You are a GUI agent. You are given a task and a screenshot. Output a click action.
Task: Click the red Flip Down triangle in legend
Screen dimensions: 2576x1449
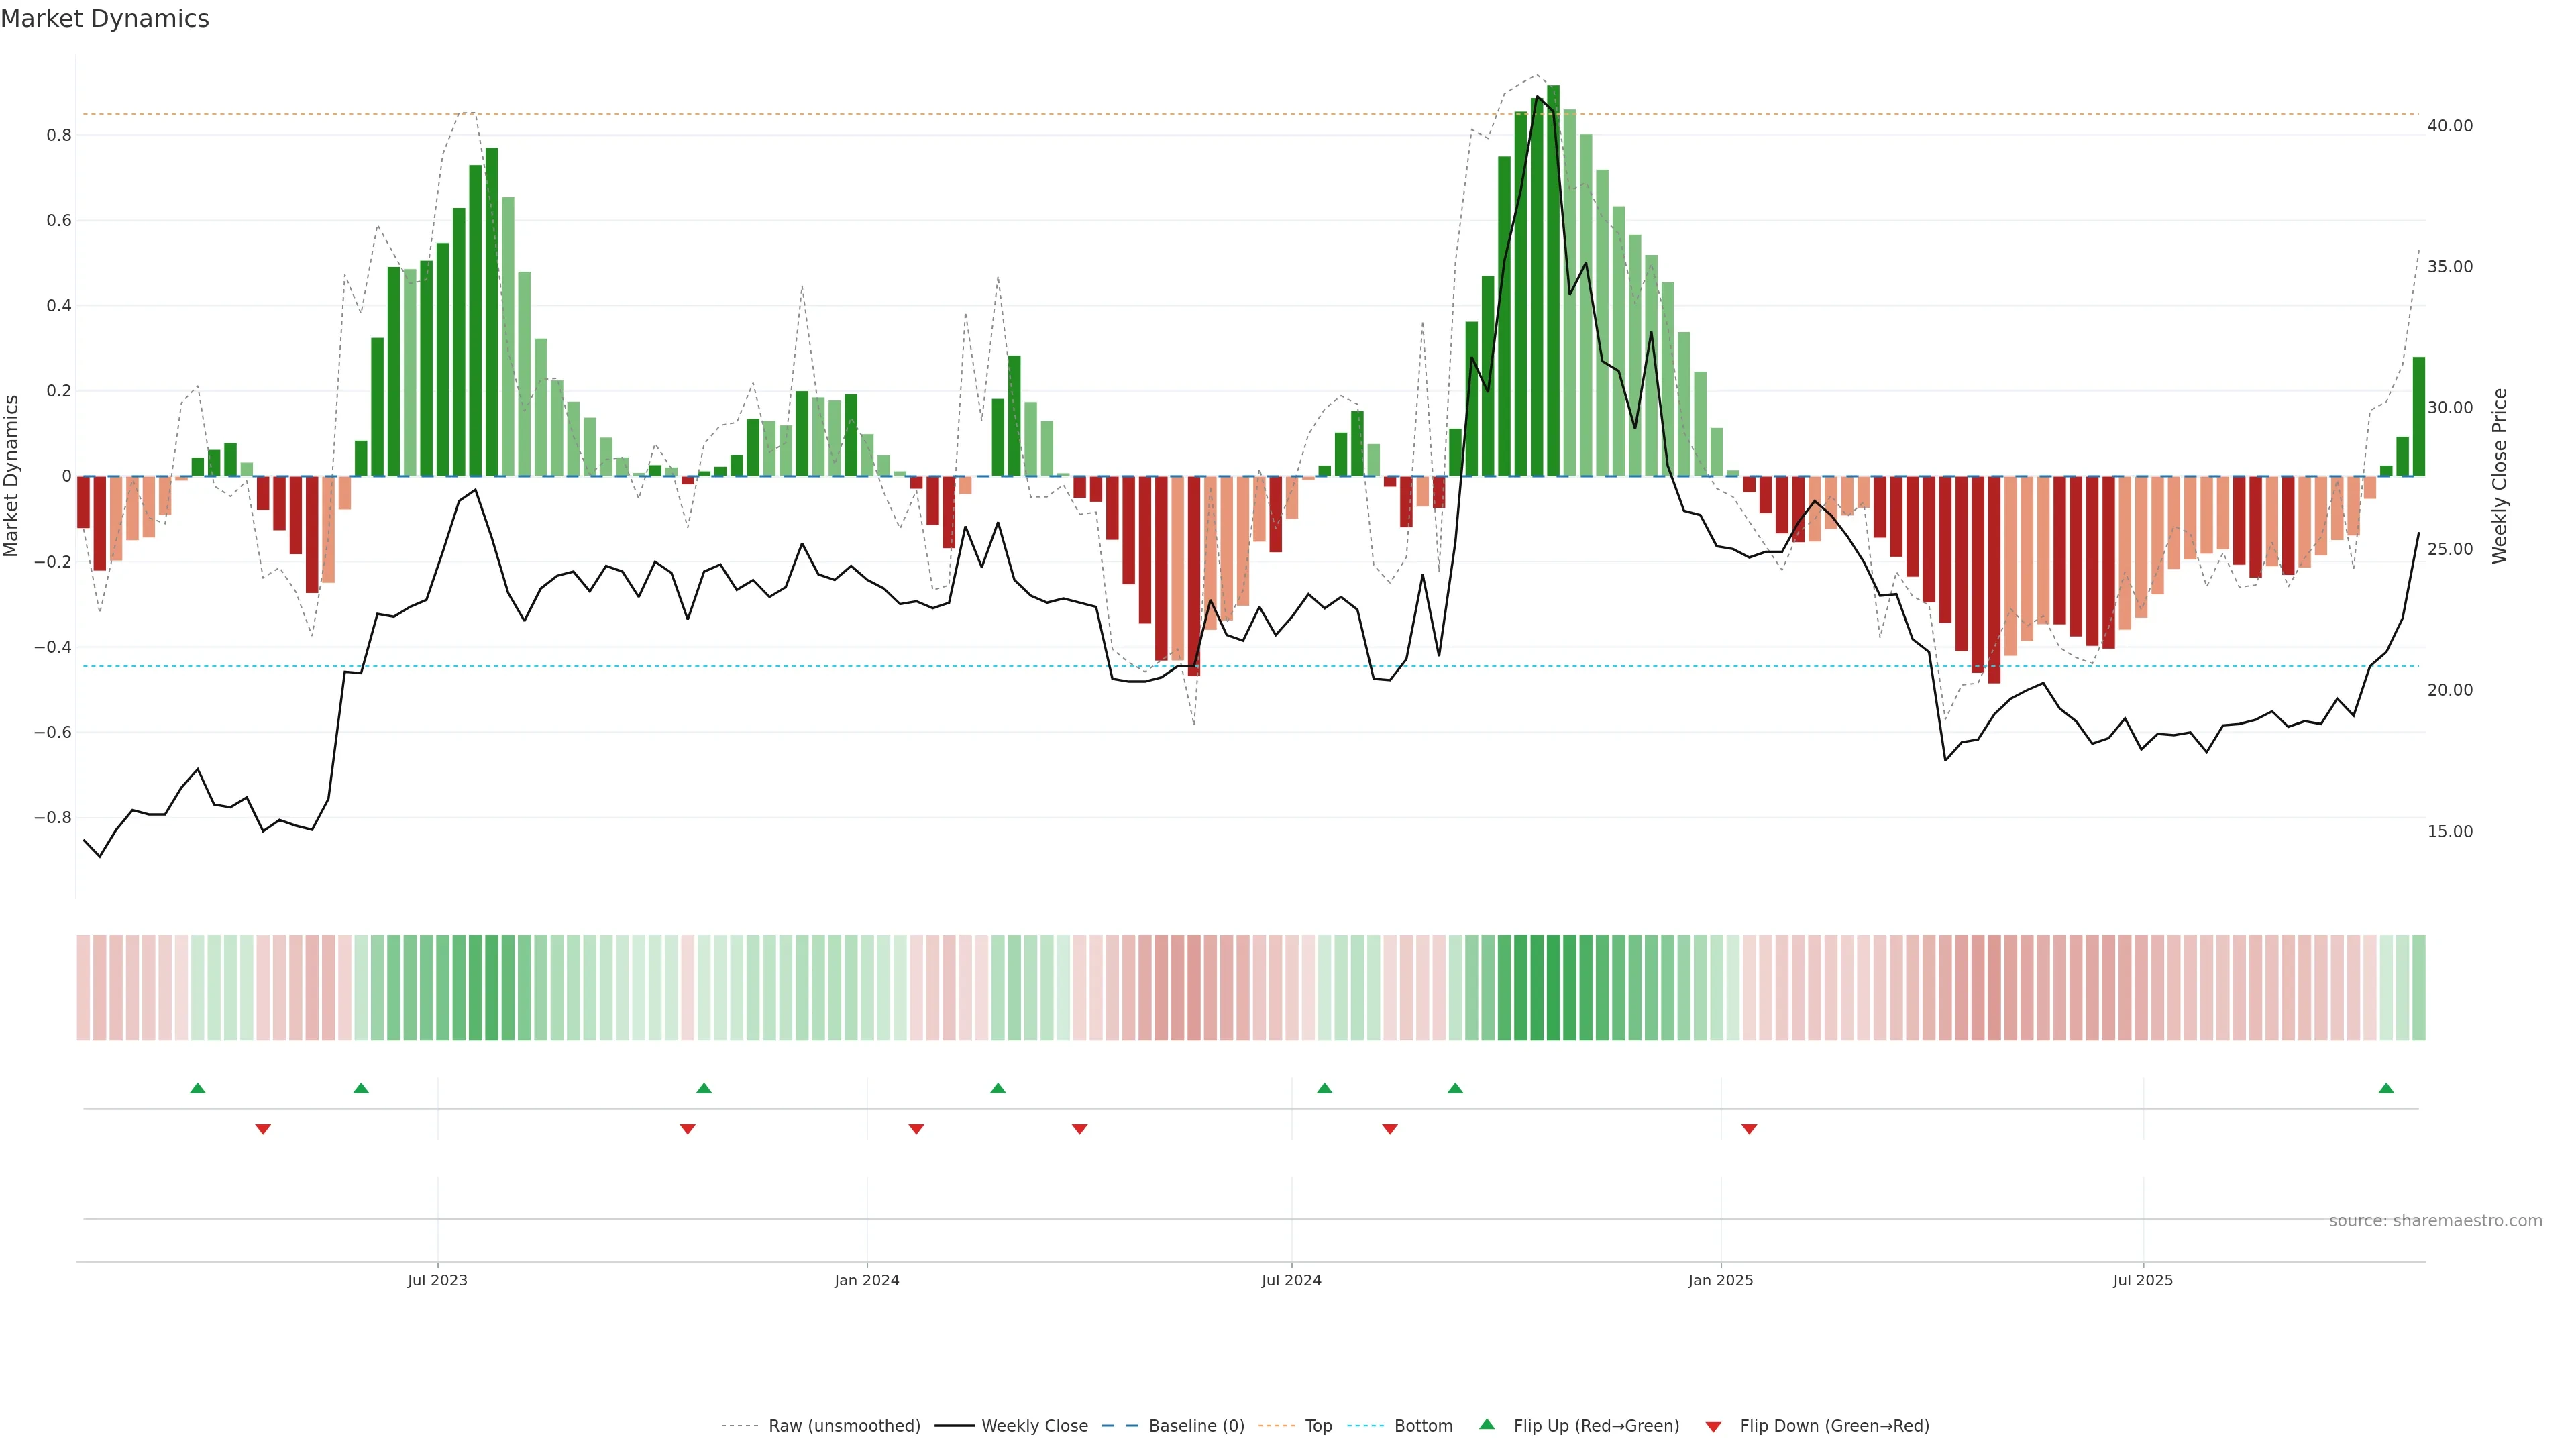pyautogui.click(x=1713, y=1427)
